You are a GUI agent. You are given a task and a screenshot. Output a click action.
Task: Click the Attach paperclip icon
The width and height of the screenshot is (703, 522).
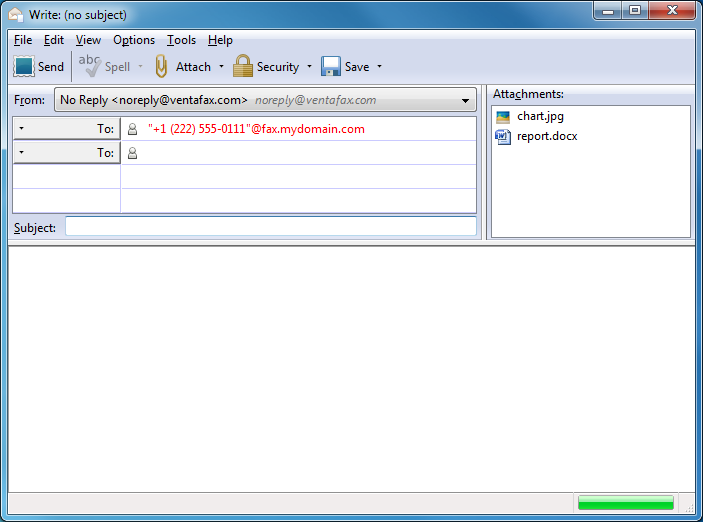pos(161,66)
